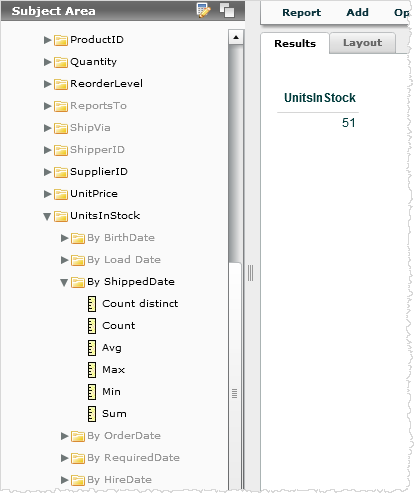The image size is (414, 495).
Task: Open the Results tab
Action: coord(295,43)
